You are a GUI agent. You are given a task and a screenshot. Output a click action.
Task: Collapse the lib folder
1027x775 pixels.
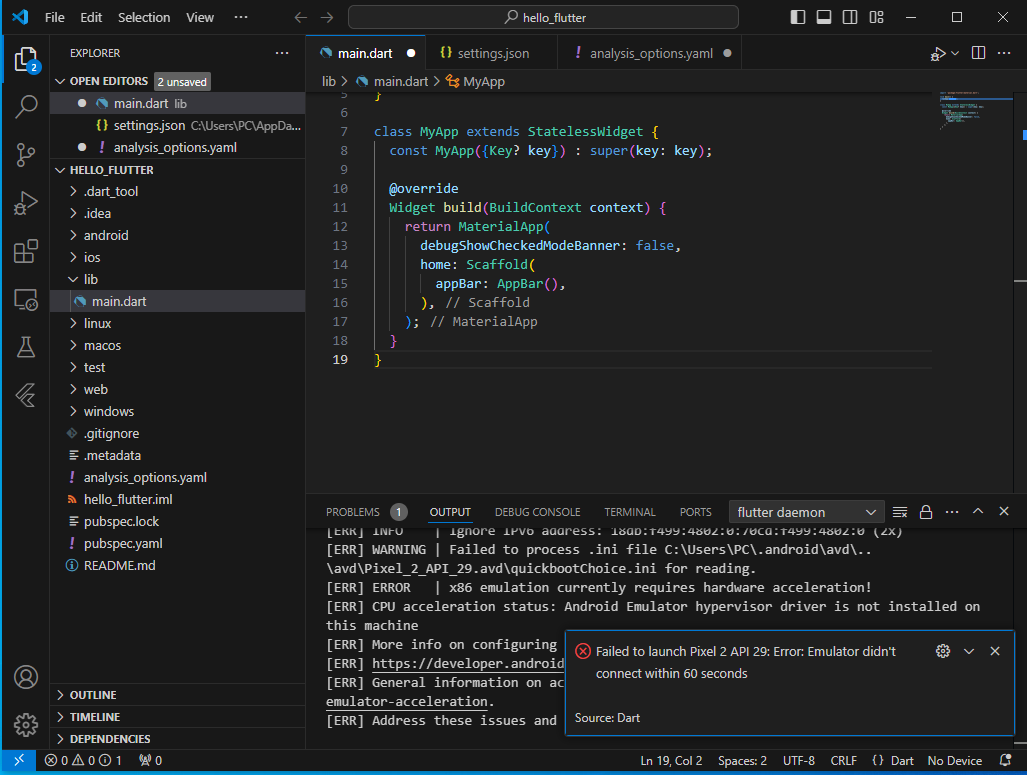73,279
